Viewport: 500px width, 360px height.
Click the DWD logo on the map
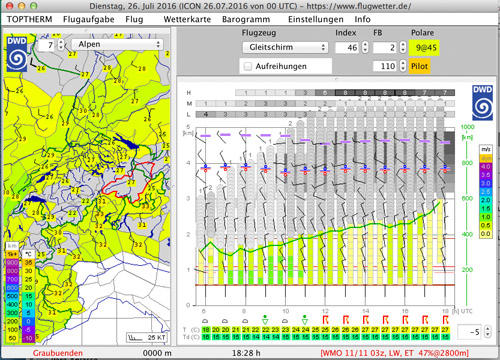[x=17, y=54]
